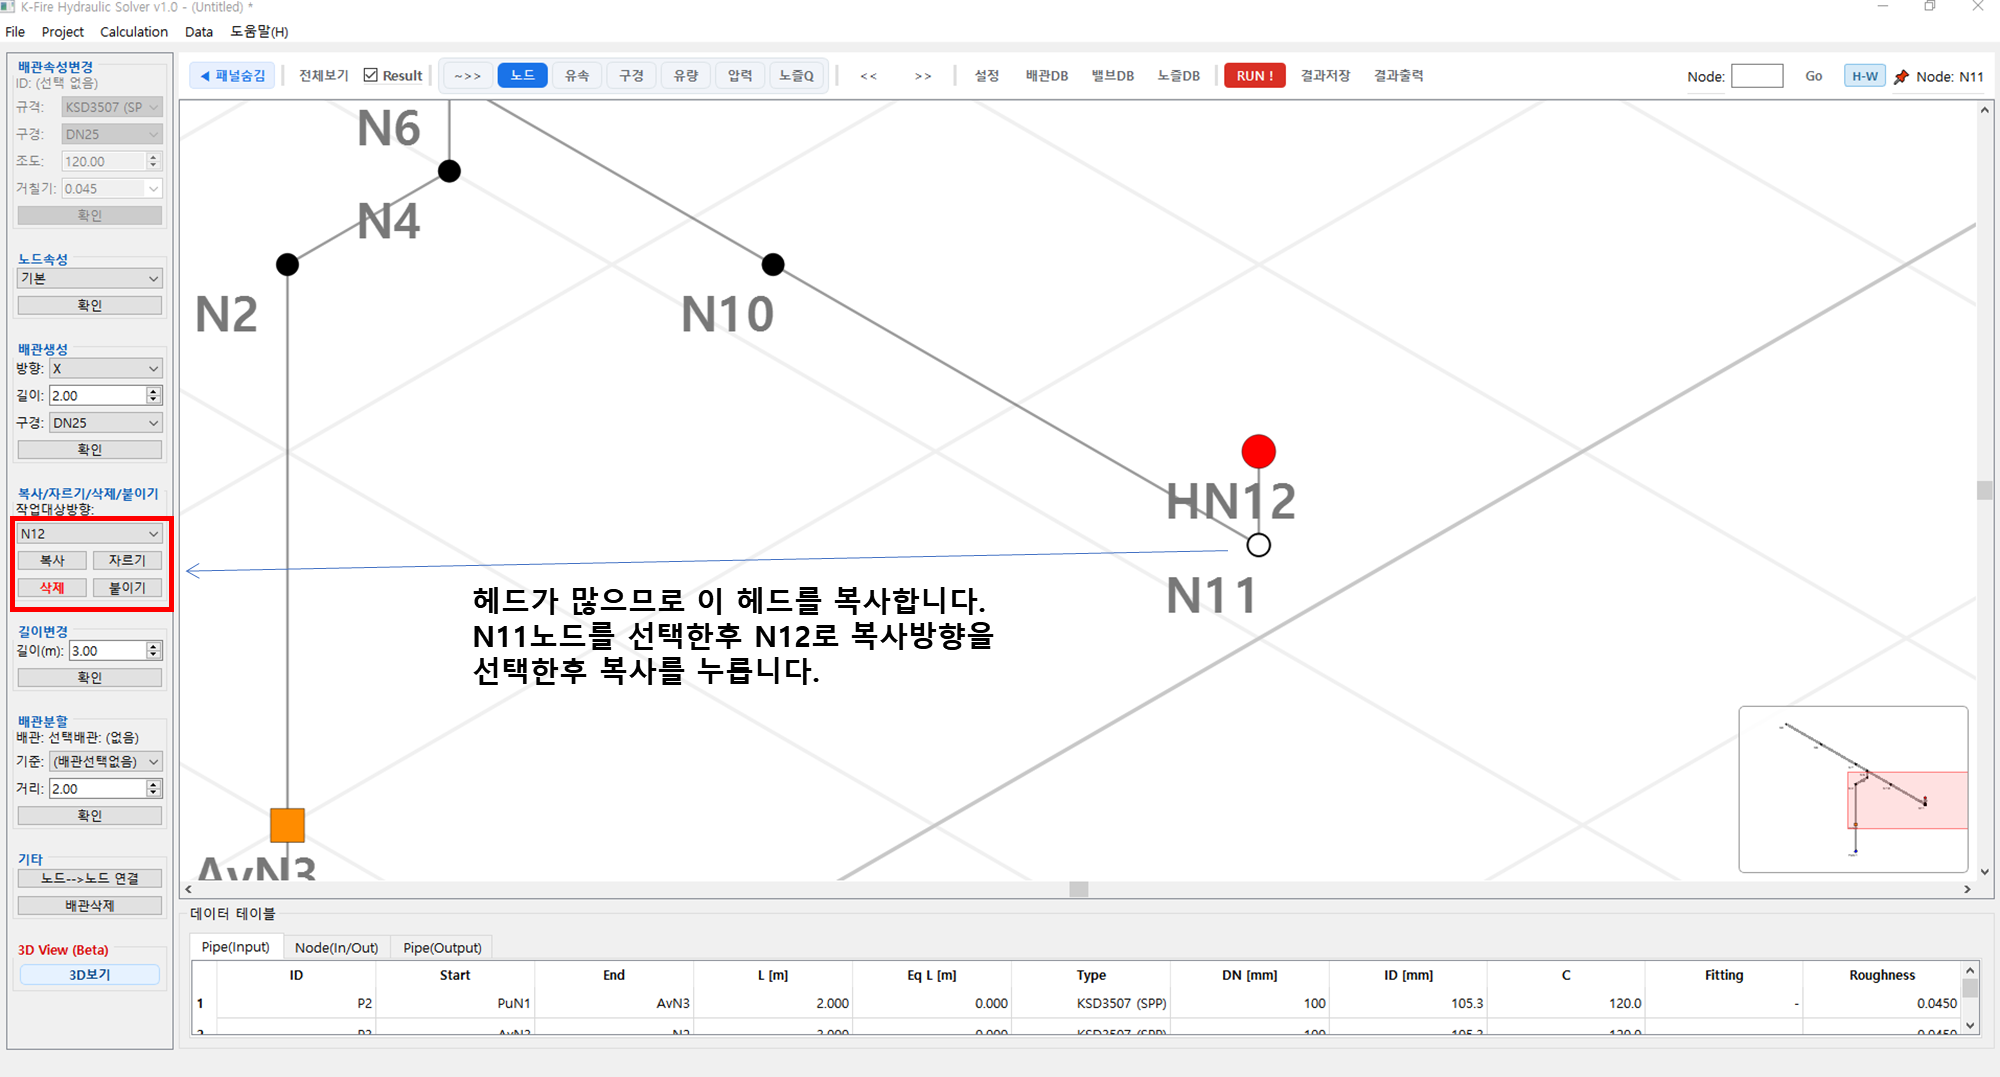Click the 붙이기 paste button
Image resolution: width=2000 pixels, height=1077 pixels.
tap(127, 588)
